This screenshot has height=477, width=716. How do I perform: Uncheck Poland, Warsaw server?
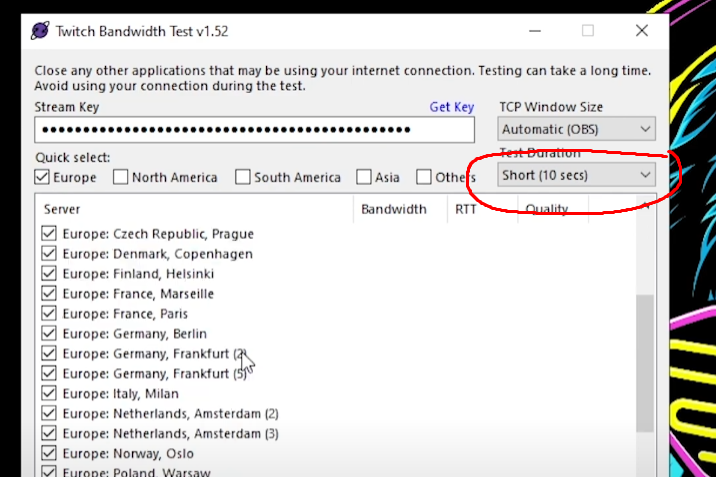(x=49, y=472)
